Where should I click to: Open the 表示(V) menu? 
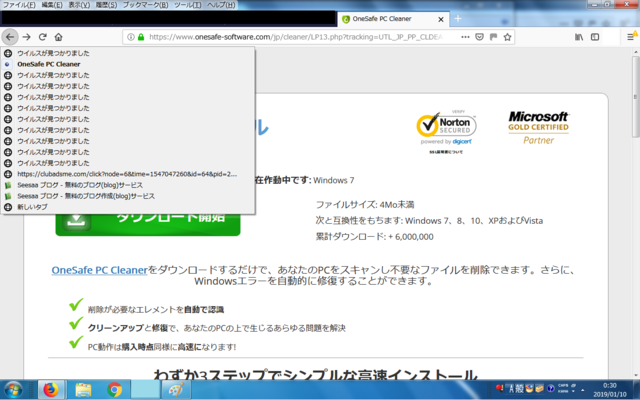click(79, 5)
